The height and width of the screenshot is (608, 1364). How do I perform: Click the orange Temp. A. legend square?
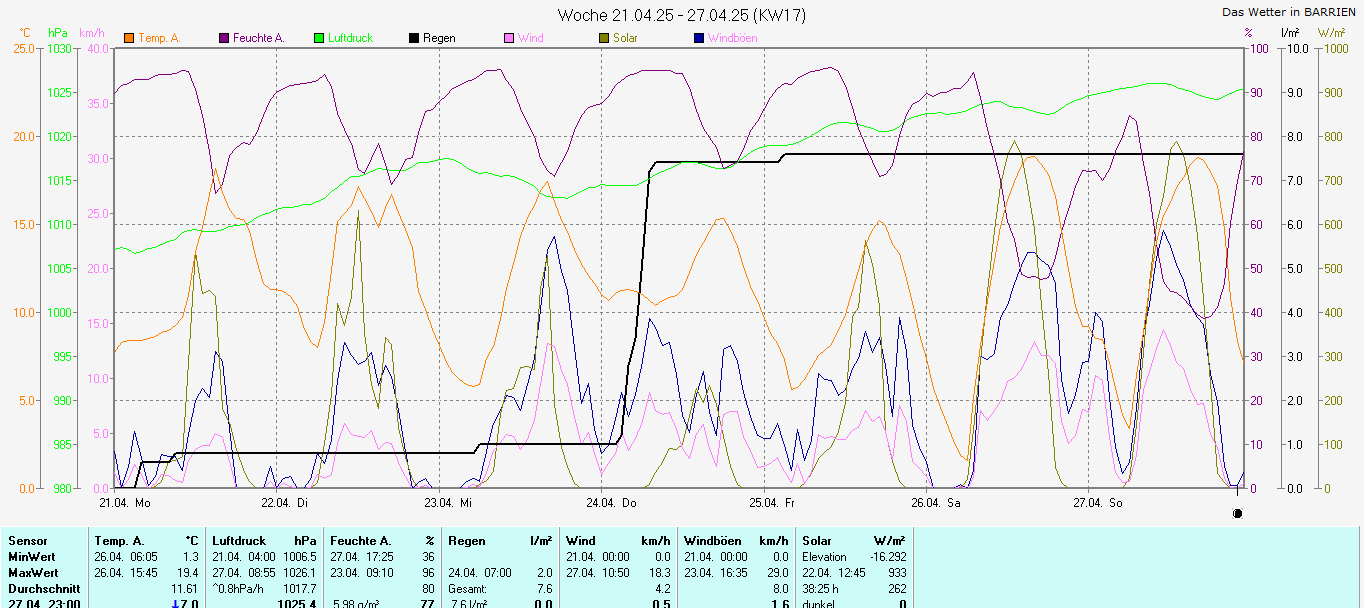(129, 38)
